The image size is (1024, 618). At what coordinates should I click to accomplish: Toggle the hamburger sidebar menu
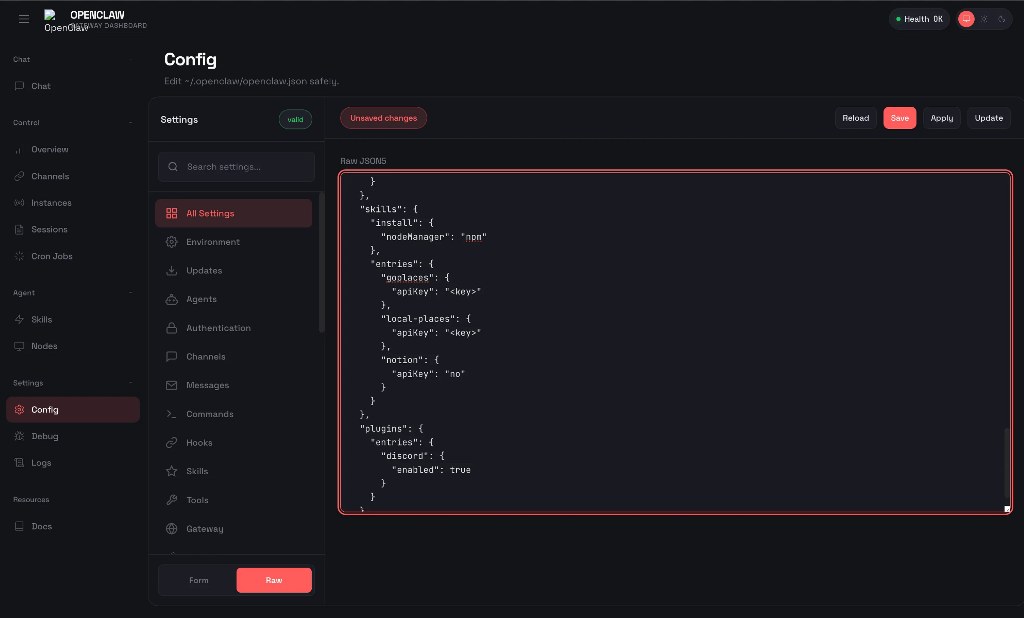point(24,19)
